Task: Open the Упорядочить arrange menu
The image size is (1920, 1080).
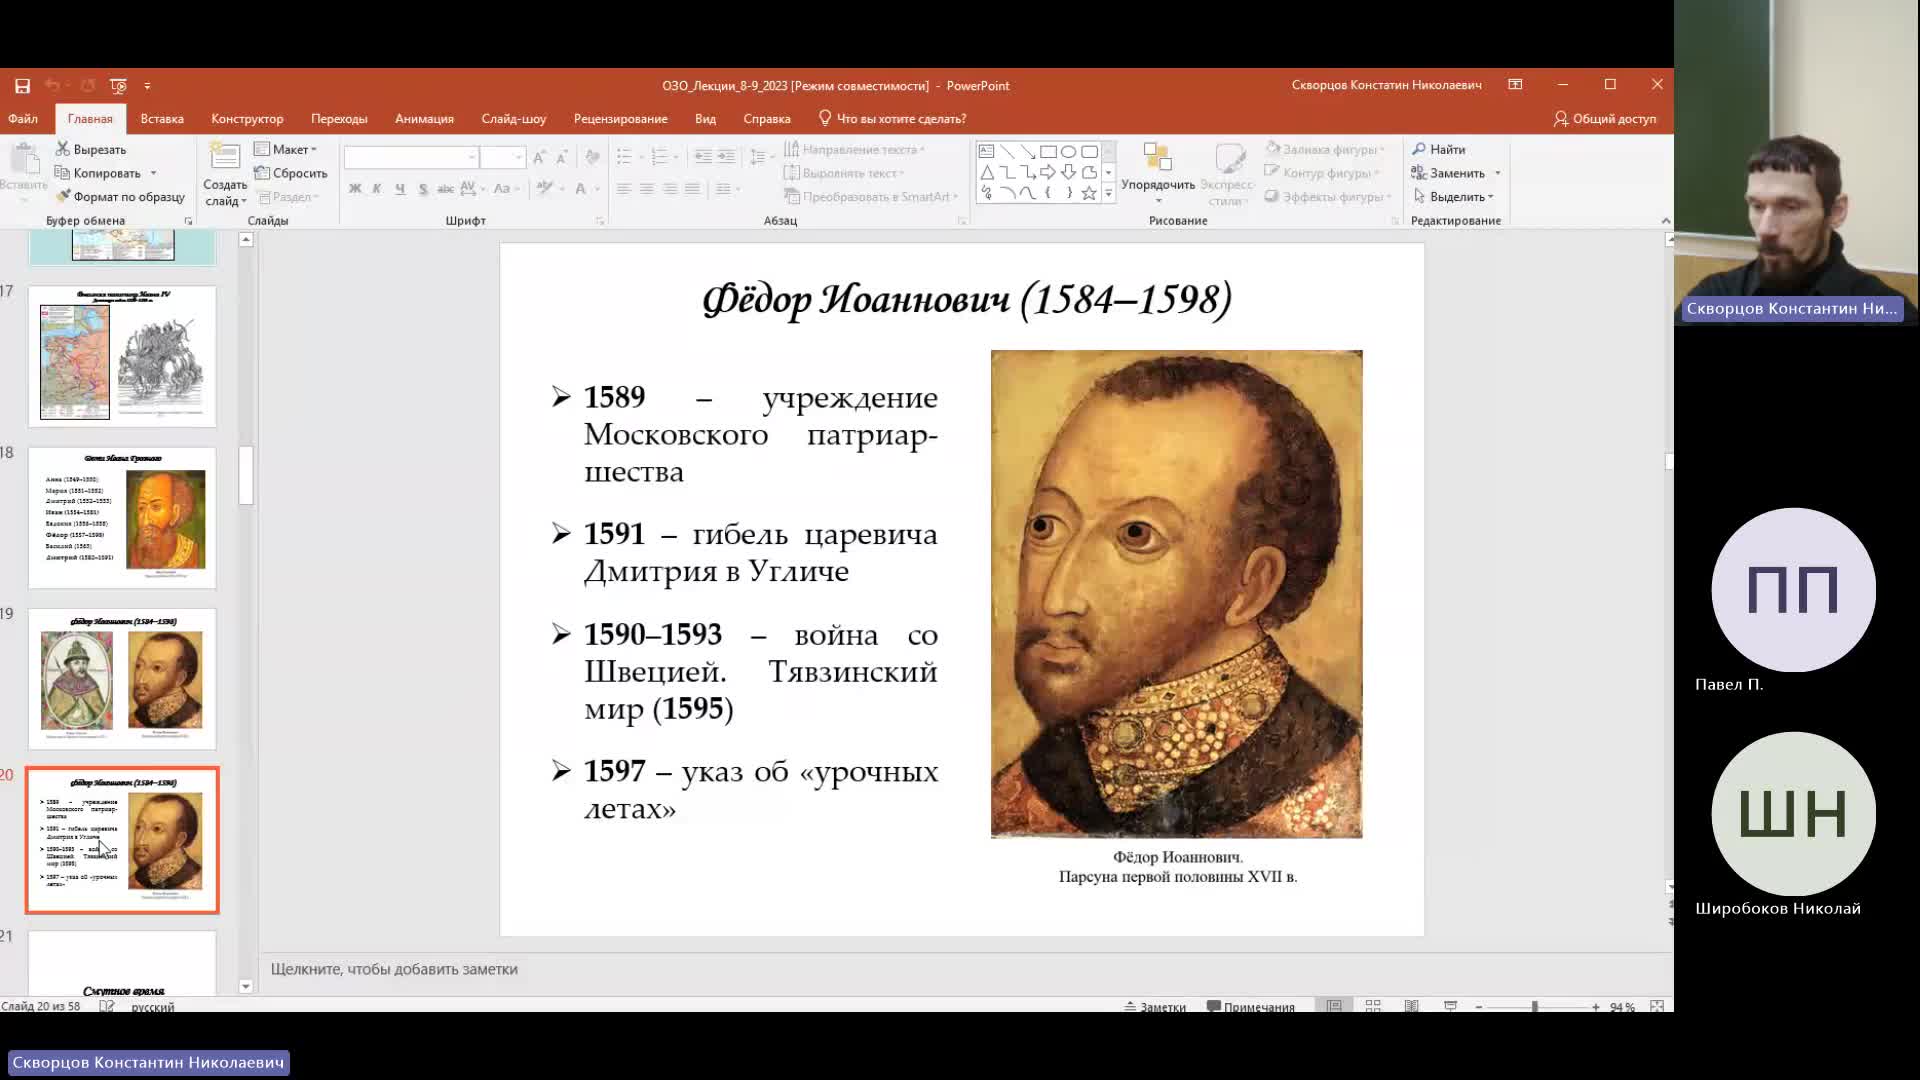Action: pos(1158,173)
